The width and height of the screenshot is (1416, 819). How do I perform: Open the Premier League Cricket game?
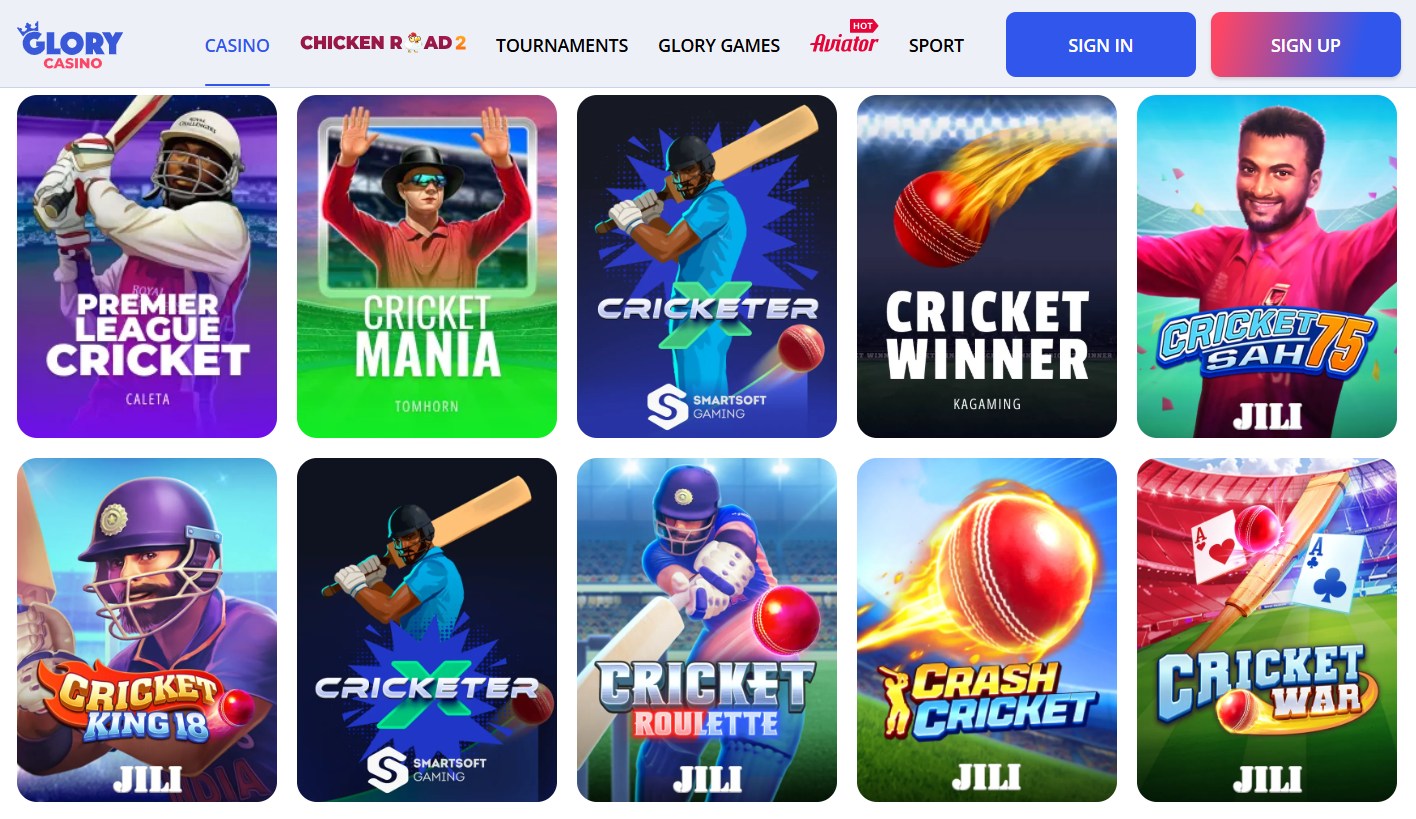tap(147, 266)
